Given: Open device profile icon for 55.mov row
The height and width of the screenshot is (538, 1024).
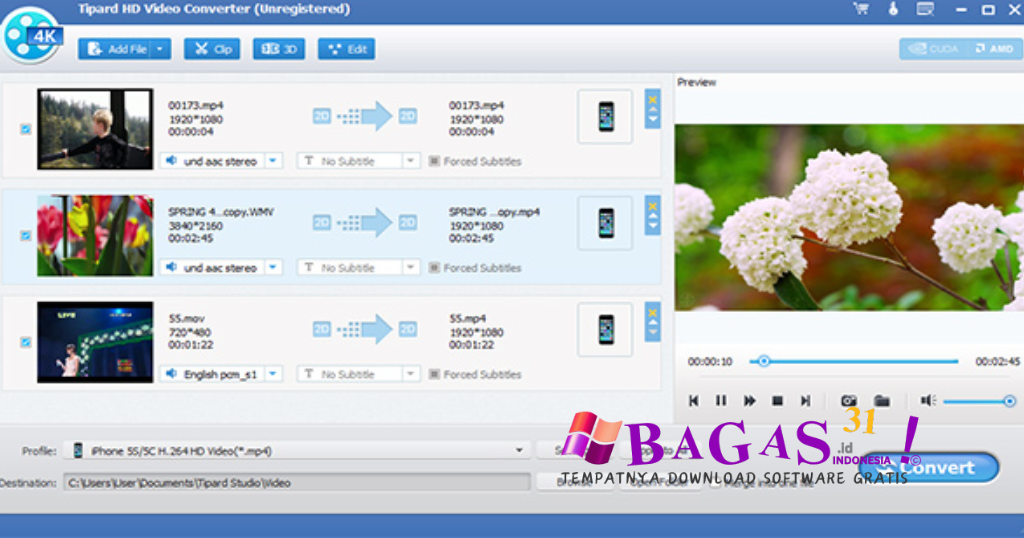Looking at the screenshot, I should tap(605, 330).
